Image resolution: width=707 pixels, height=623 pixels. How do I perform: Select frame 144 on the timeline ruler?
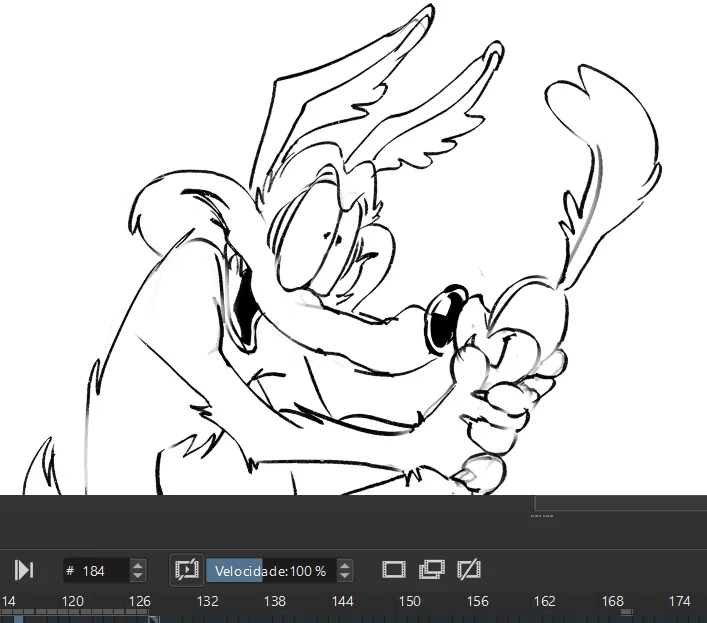(x=342, y=601)
